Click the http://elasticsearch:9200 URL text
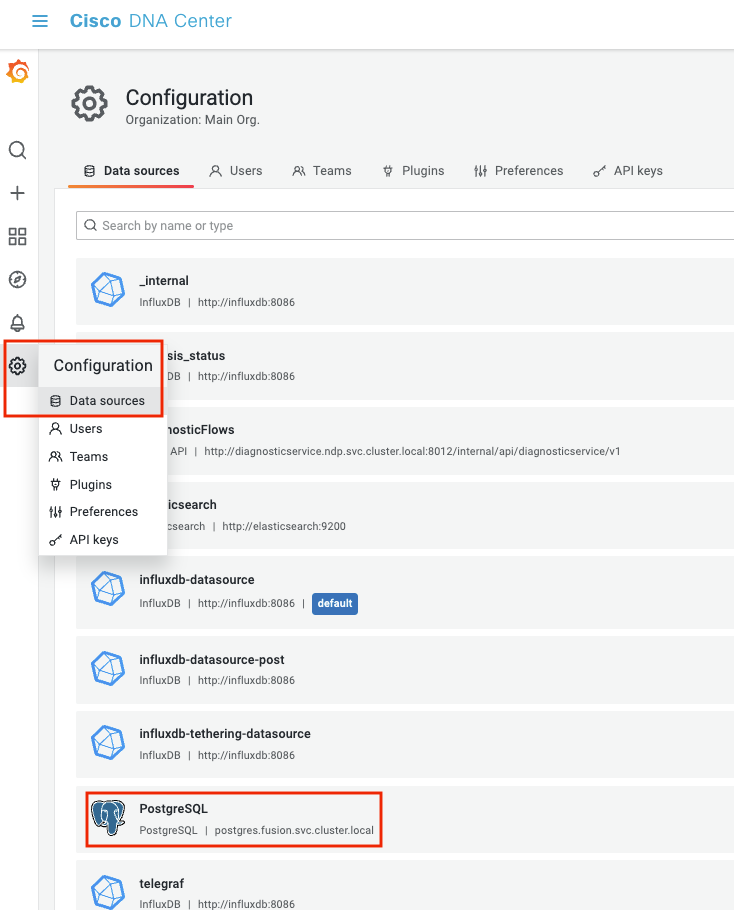The width and height of the screenshot is (734, 910). [x=284, y=526]
